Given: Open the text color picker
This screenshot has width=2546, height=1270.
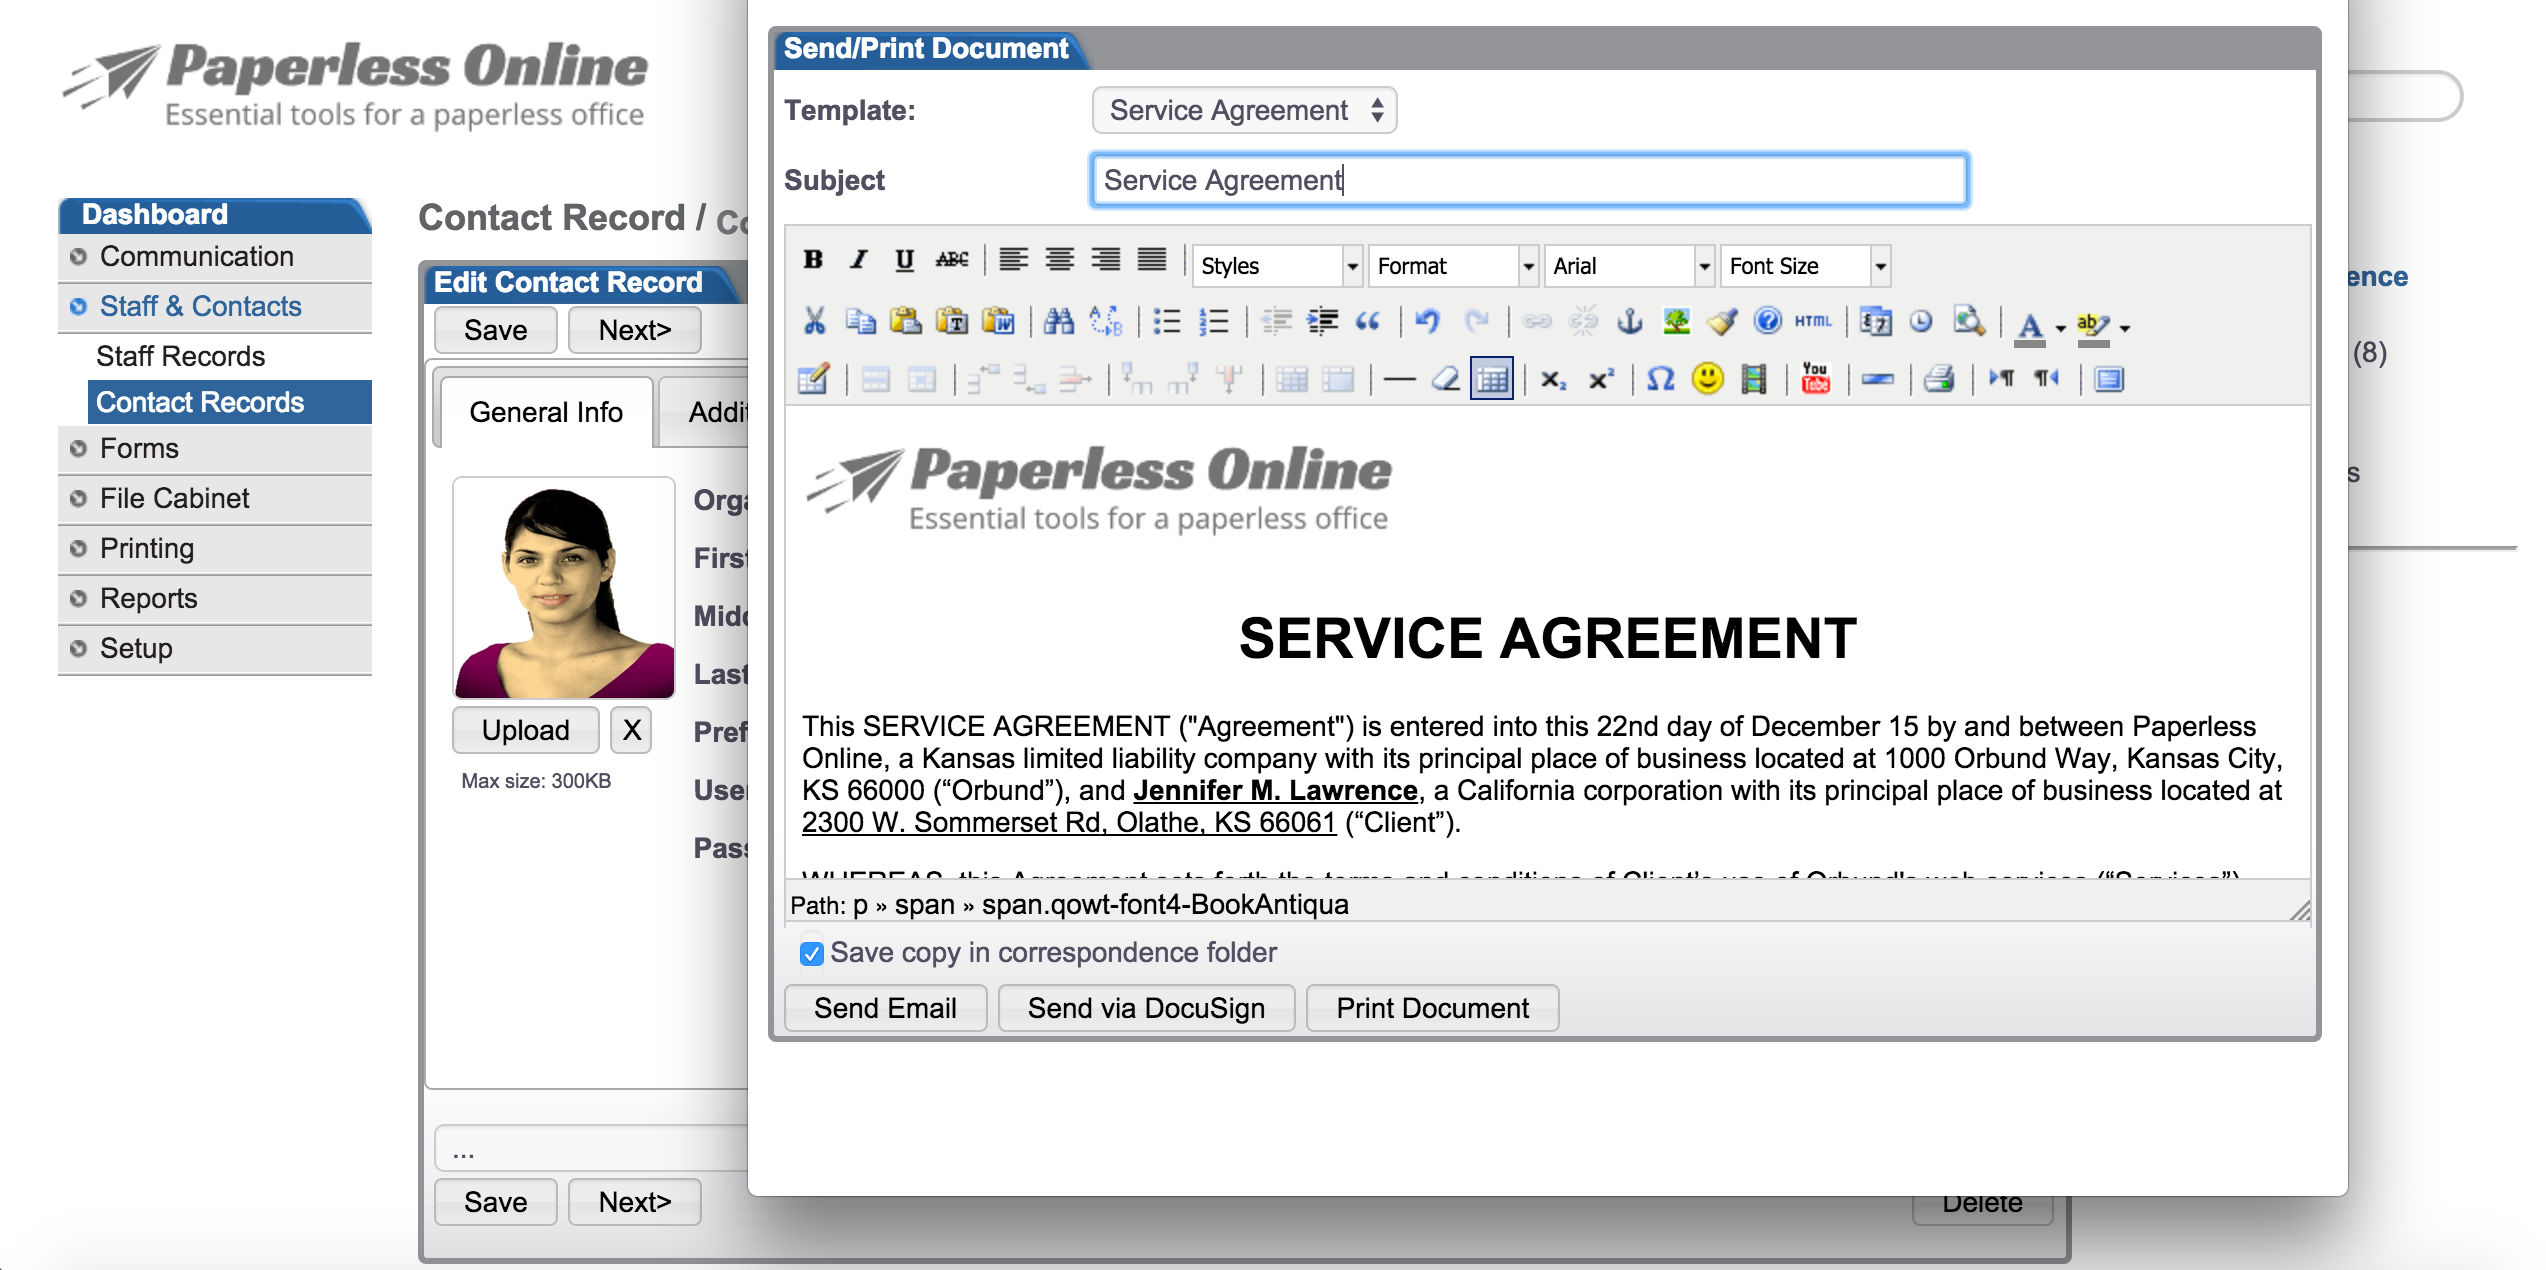Looking at the screenshot, I should click(2031, 324).
